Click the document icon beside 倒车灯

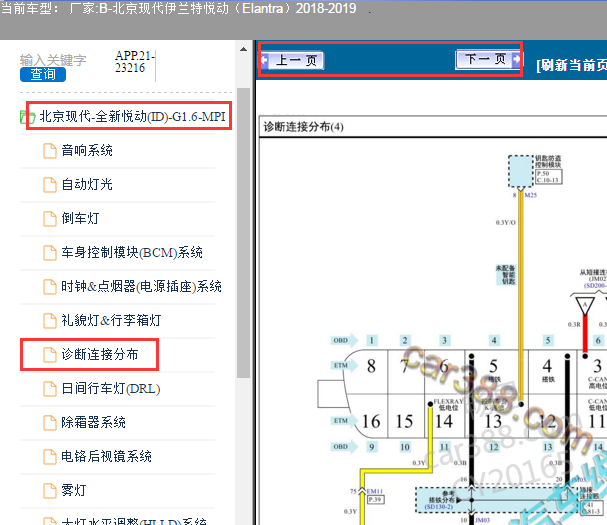50,219
